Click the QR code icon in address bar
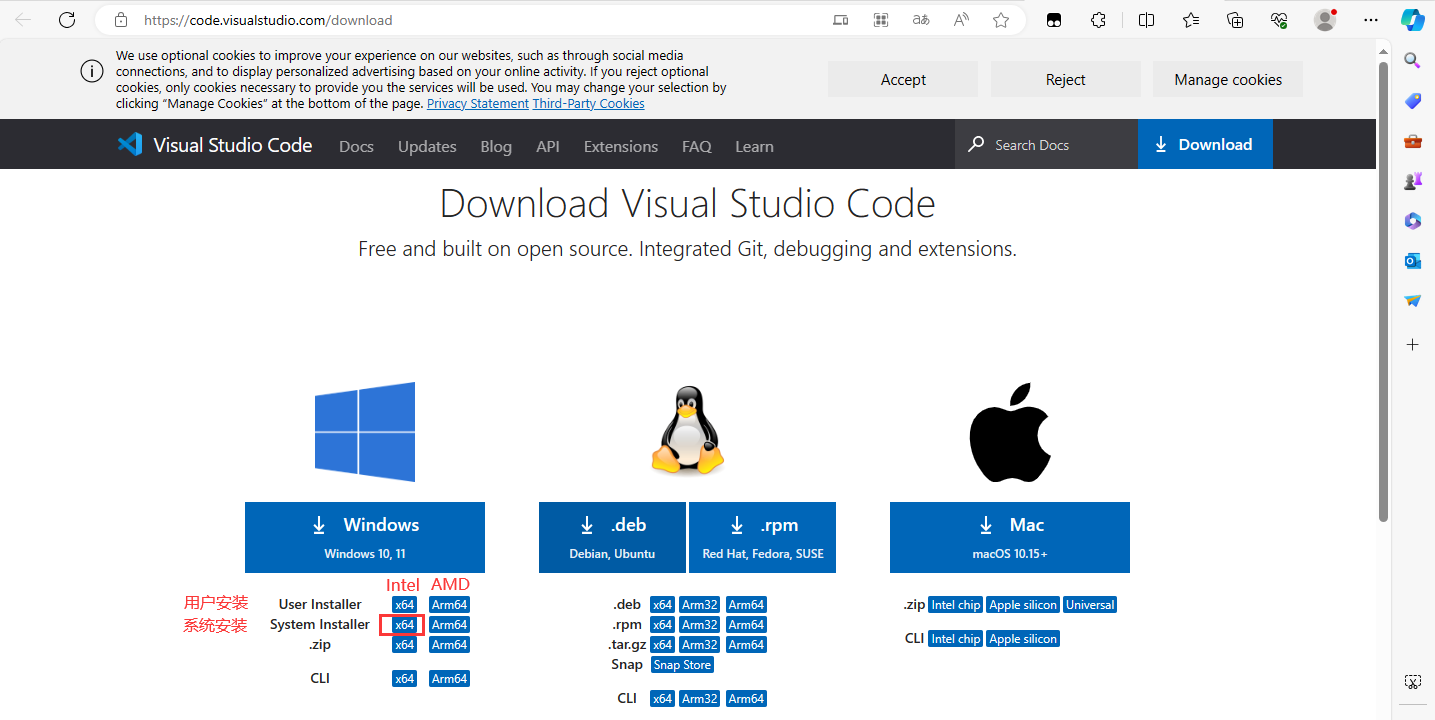This screenshot has height=720, width=1435. coord(881,20)
